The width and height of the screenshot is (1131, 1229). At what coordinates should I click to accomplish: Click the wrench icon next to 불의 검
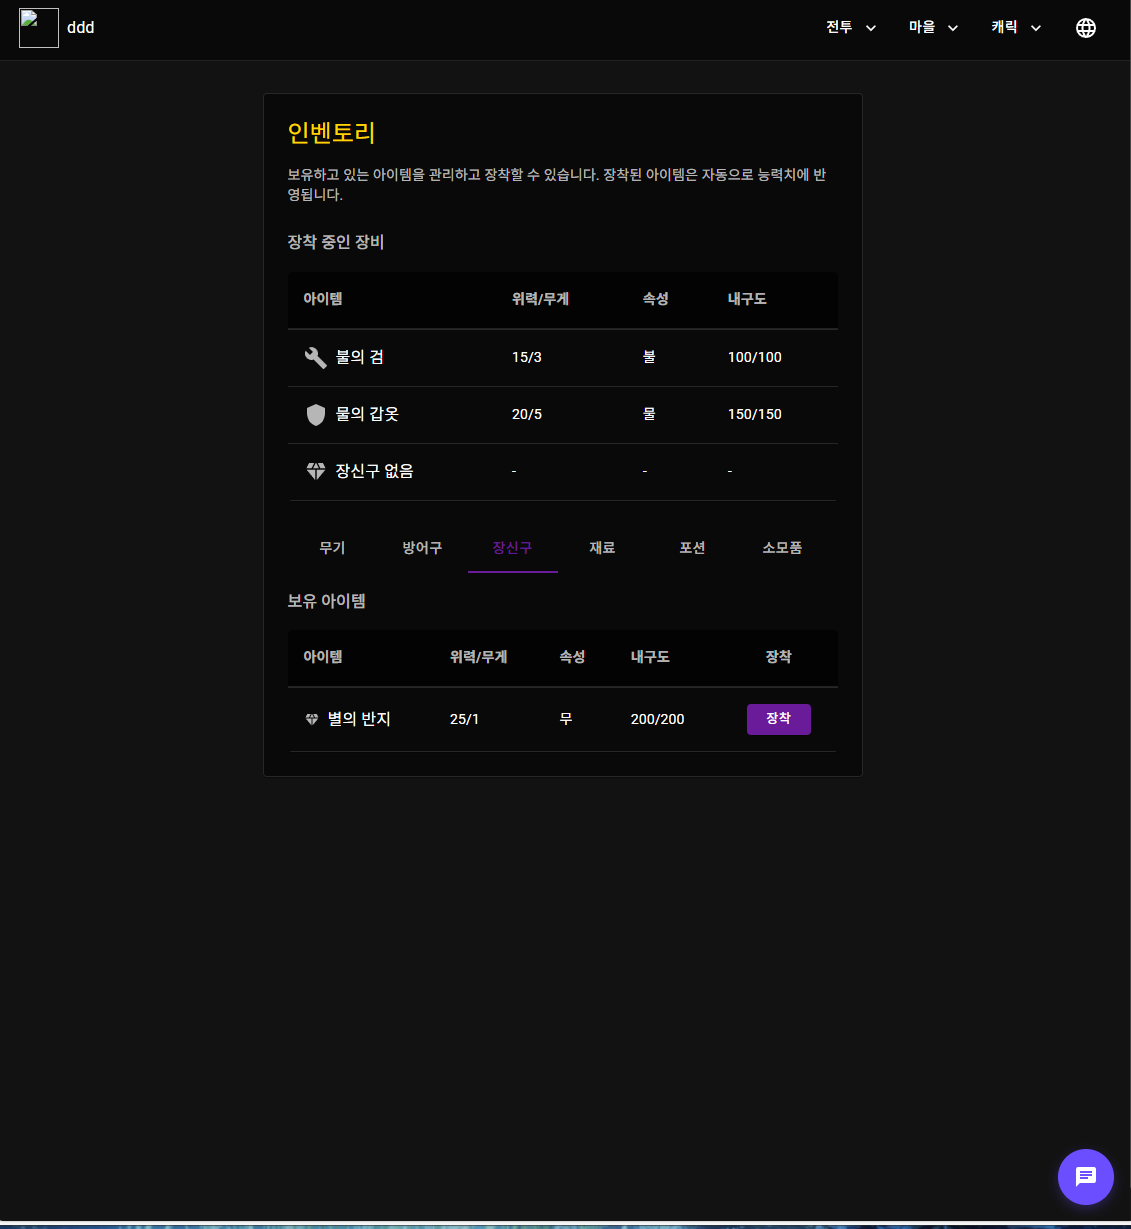coord(316,357)
